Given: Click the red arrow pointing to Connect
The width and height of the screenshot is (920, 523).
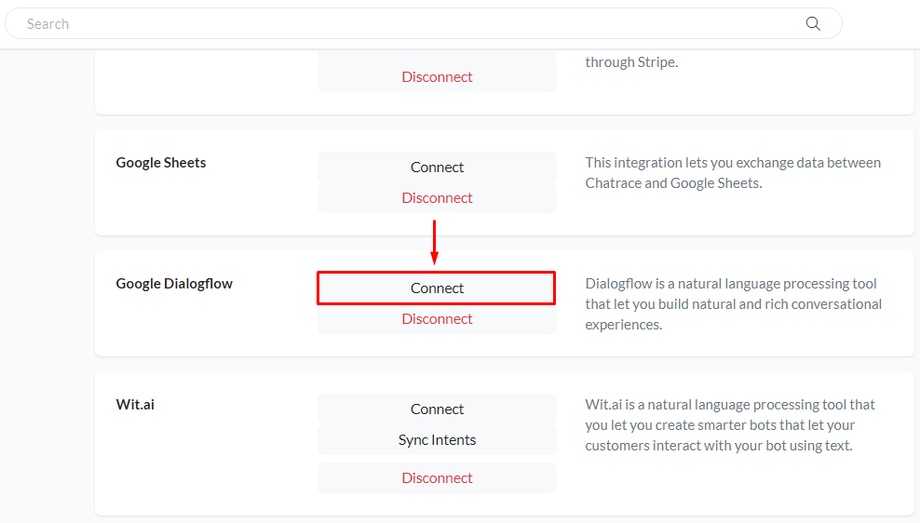Looking at the screenshot, I should 434,245.
